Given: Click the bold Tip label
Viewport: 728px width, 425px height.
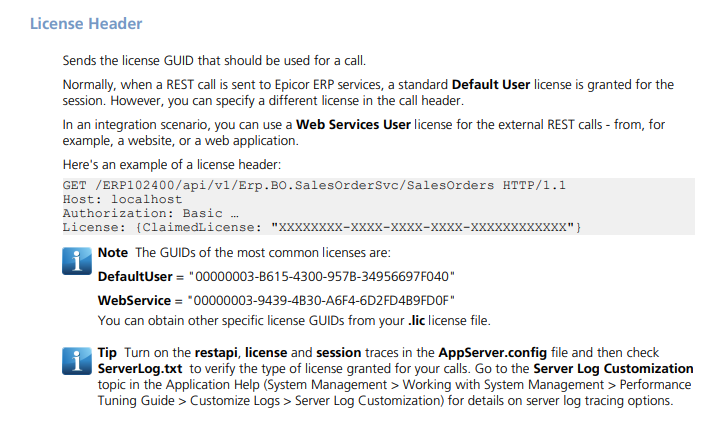Looking at the screenshot, I should point(107,353).
